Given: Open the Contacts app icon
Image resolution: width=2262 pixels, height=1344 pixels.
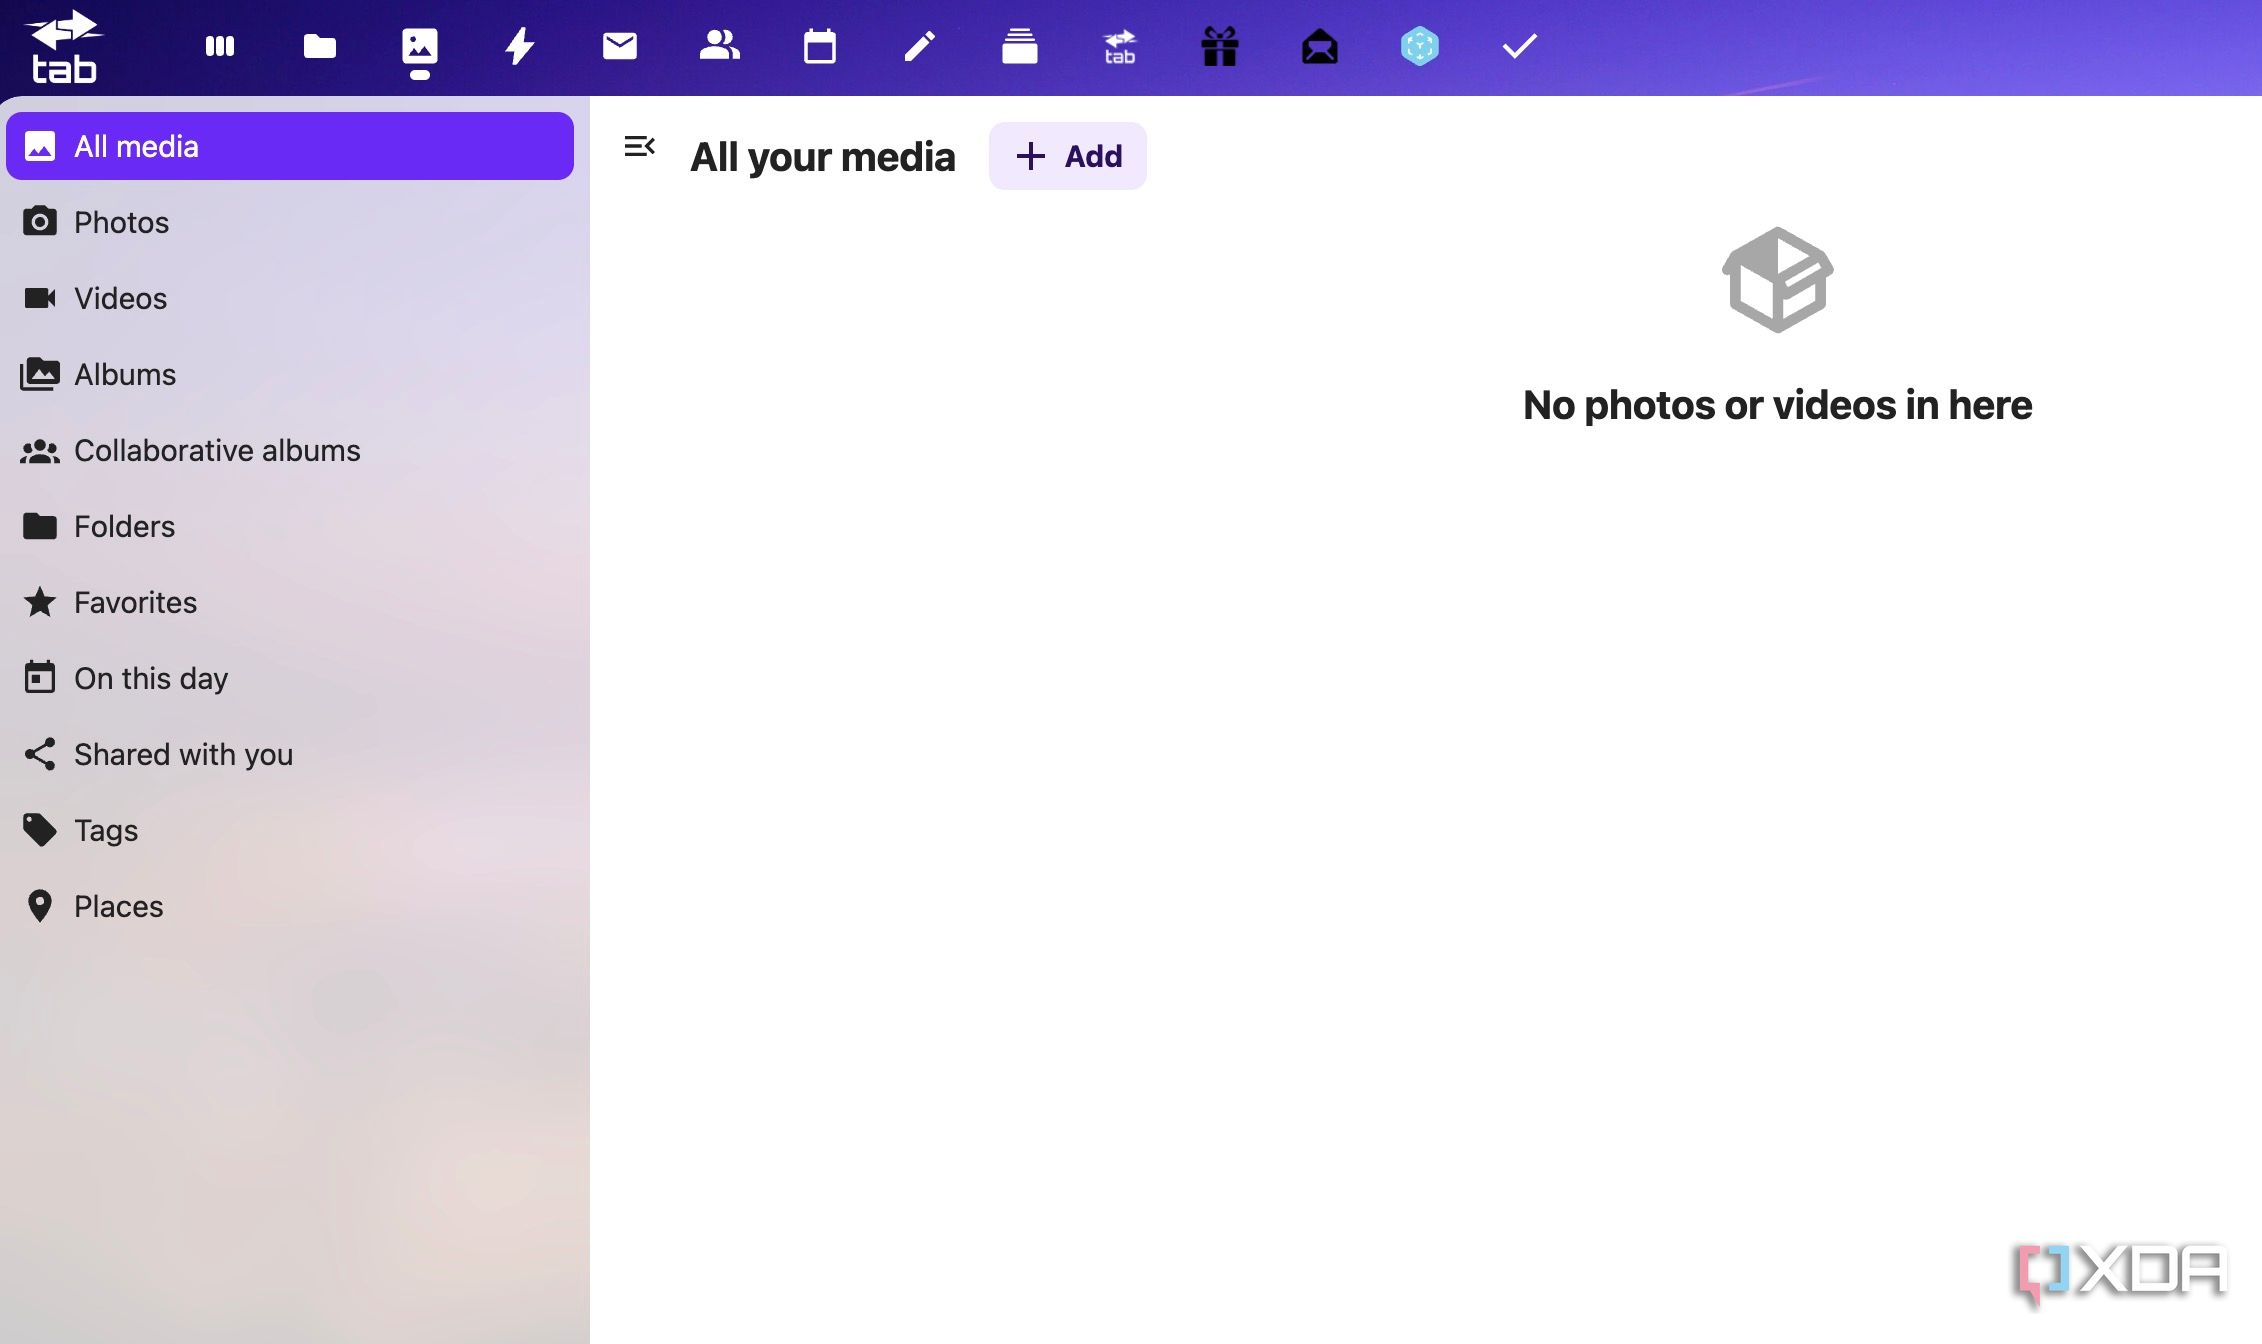Looking at the screenshot, I should coord(720,45).
